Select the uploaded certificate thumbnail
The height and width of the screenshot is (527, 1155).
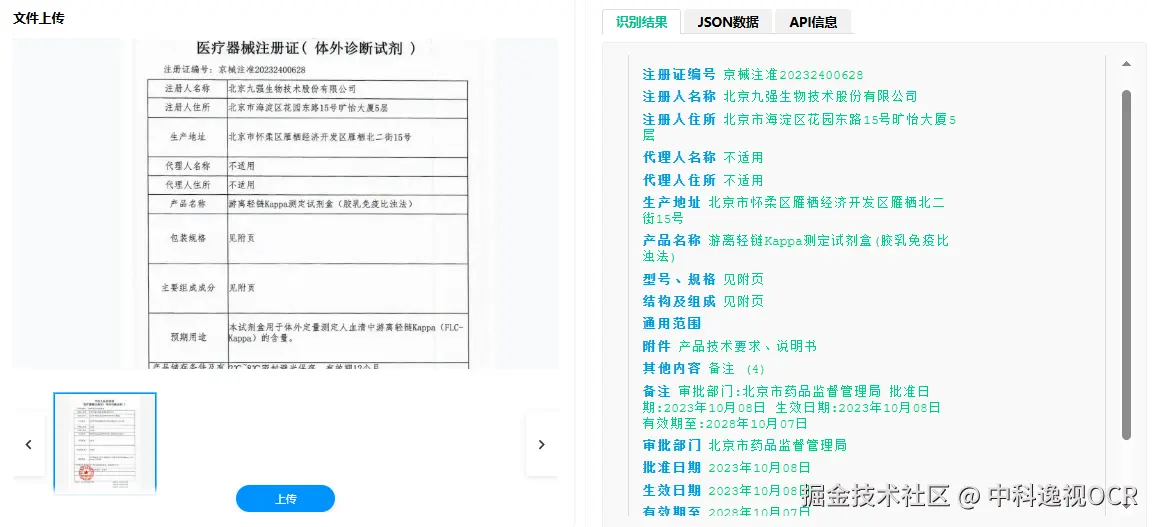[105, 443]
